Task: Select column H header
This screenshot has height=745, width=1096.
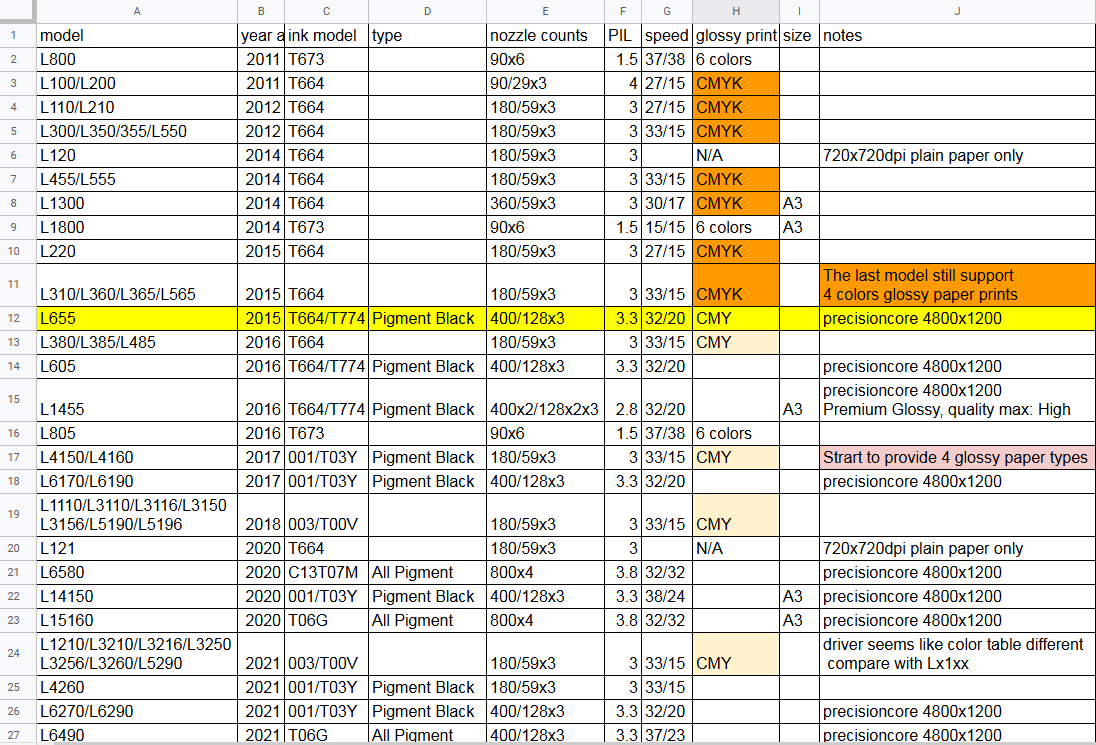Action: 735,11
